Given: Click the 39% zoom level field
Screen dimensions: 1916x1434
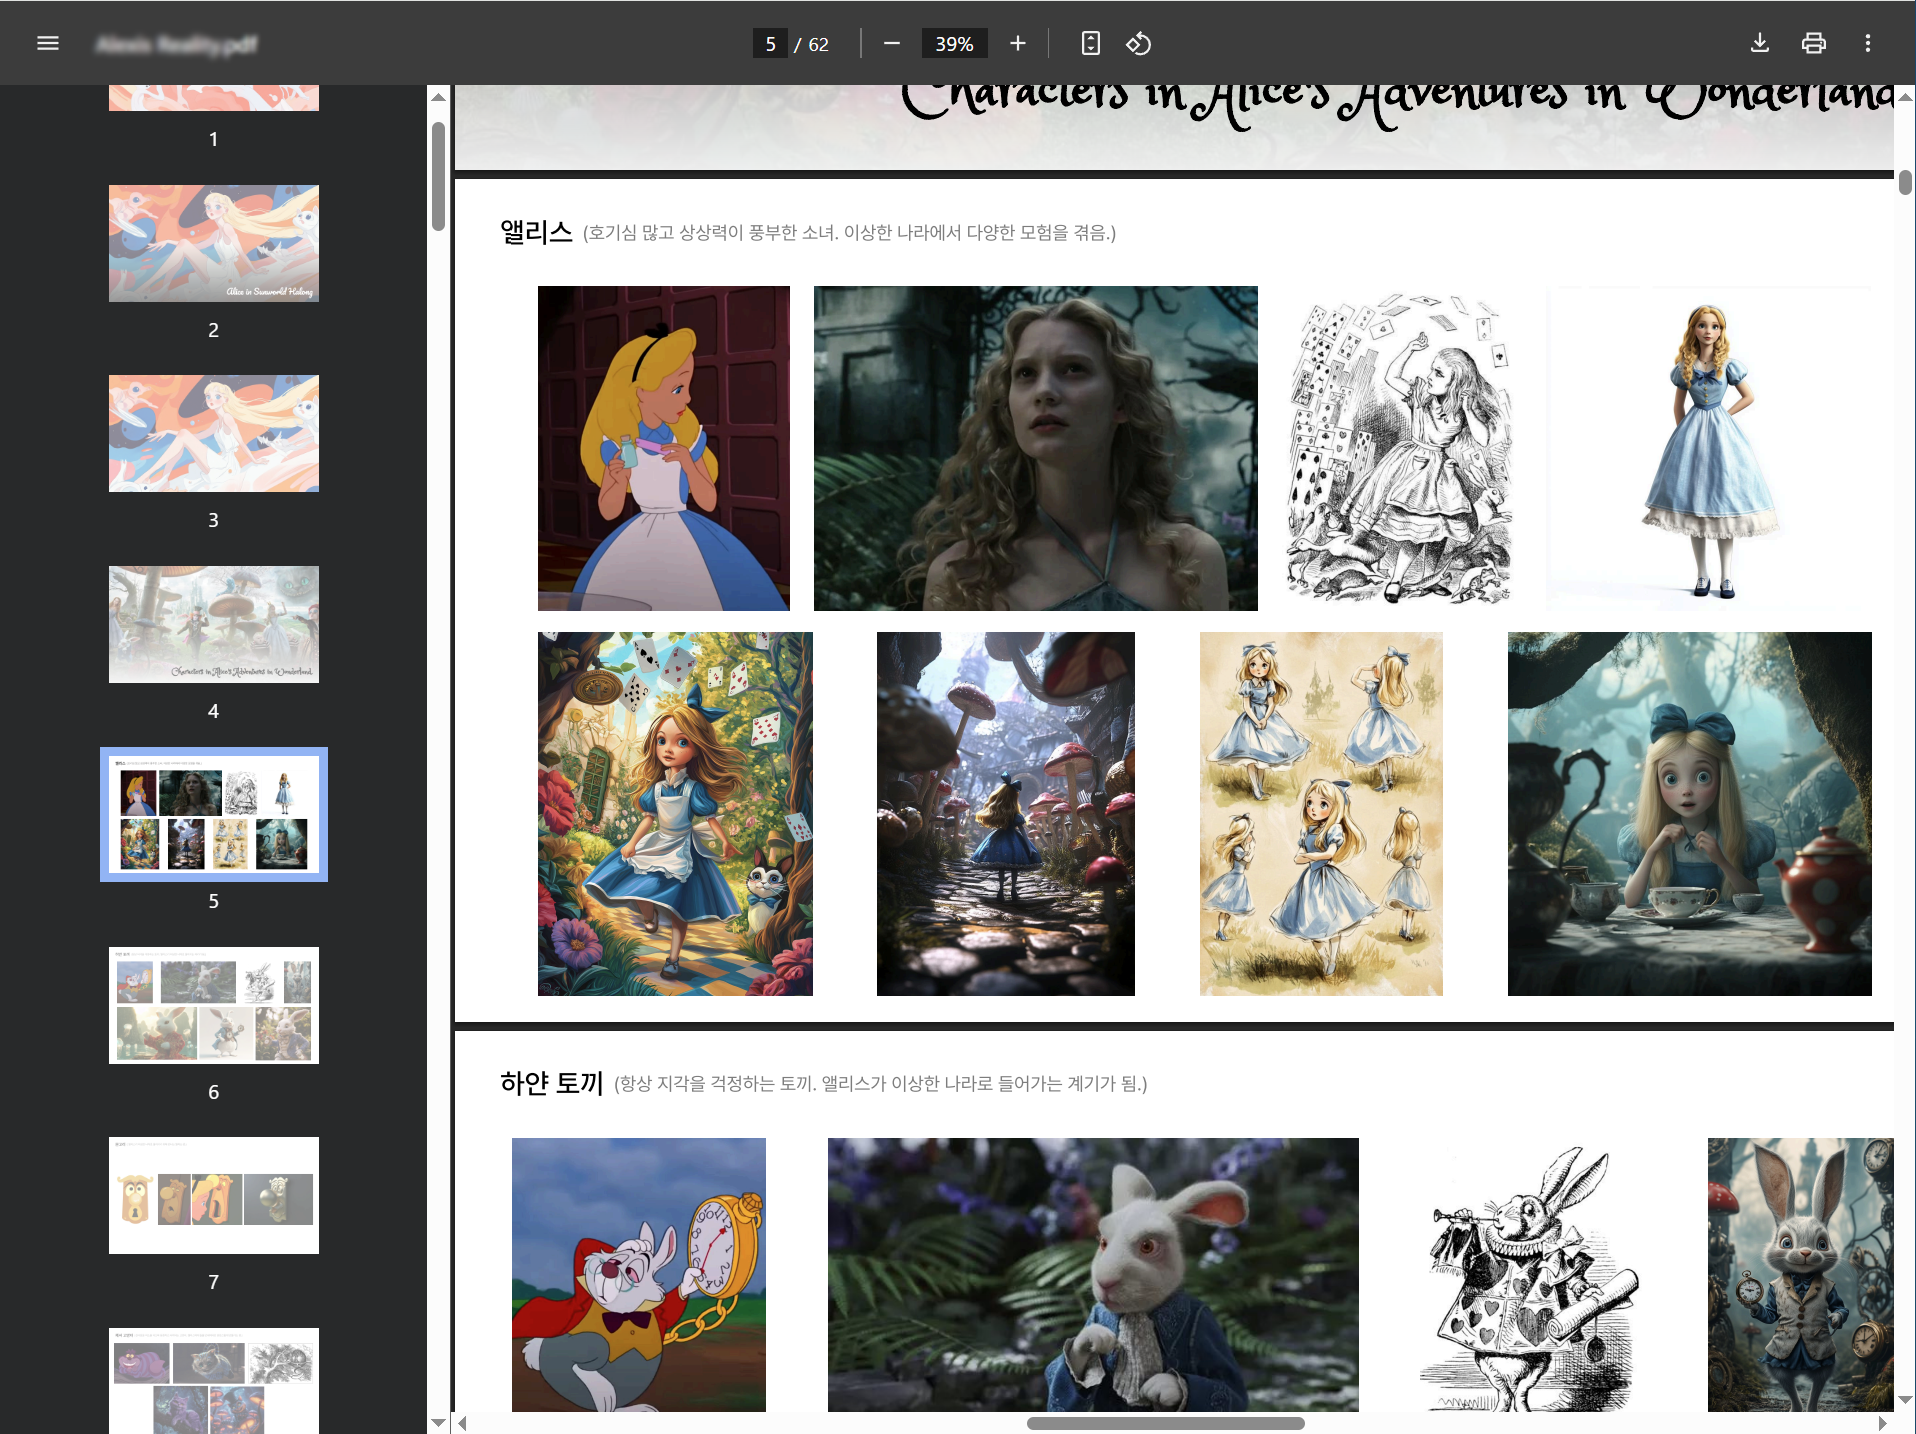Looking at the screenshot, I should [954, 44].
